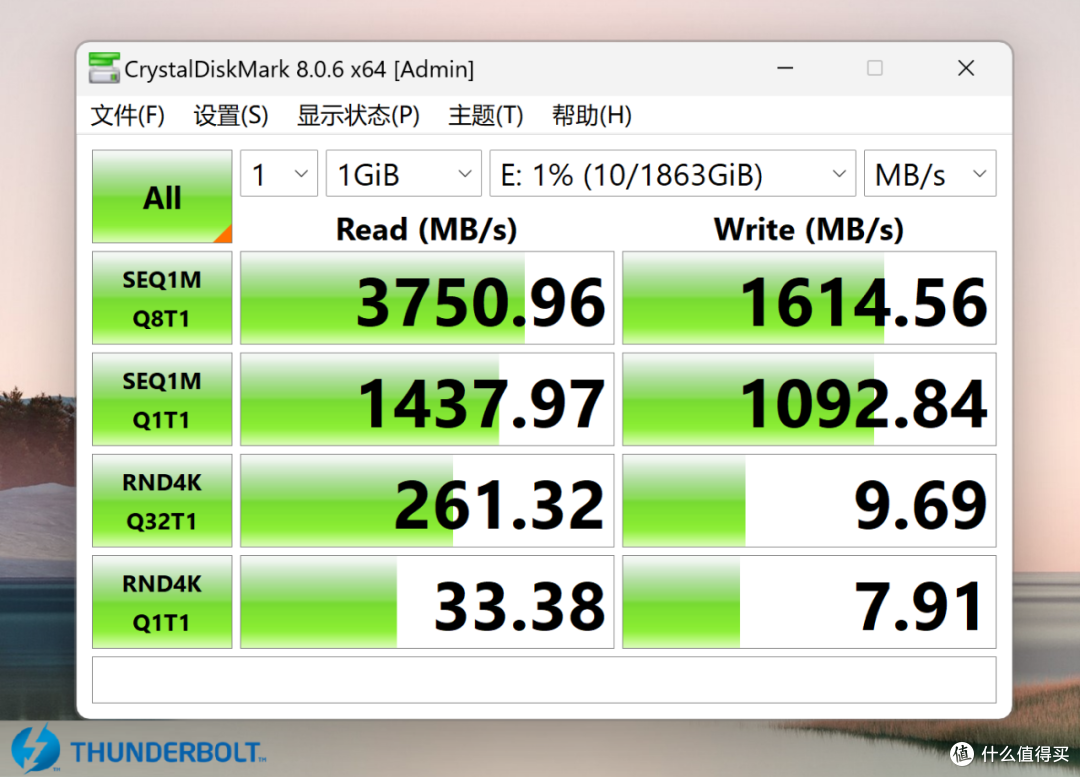Start the RND4K Q32T1 benchmark

point(162,500)
